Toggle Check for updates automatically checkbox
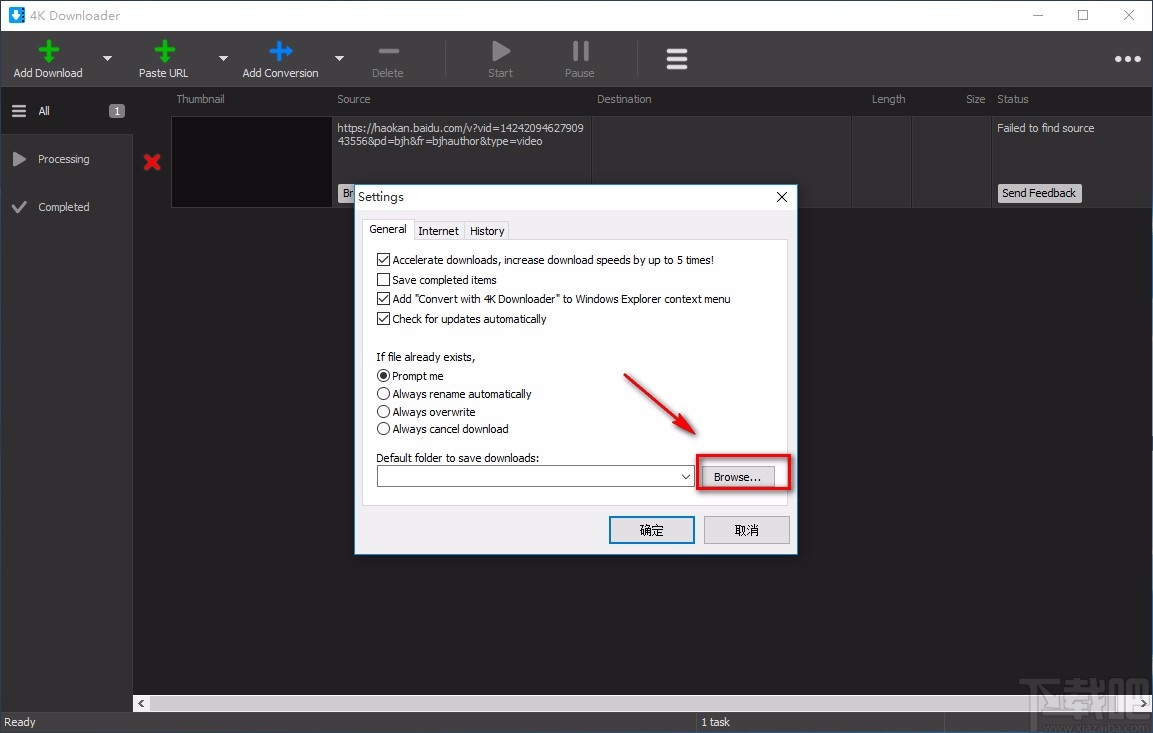 (x=383, y=318)
